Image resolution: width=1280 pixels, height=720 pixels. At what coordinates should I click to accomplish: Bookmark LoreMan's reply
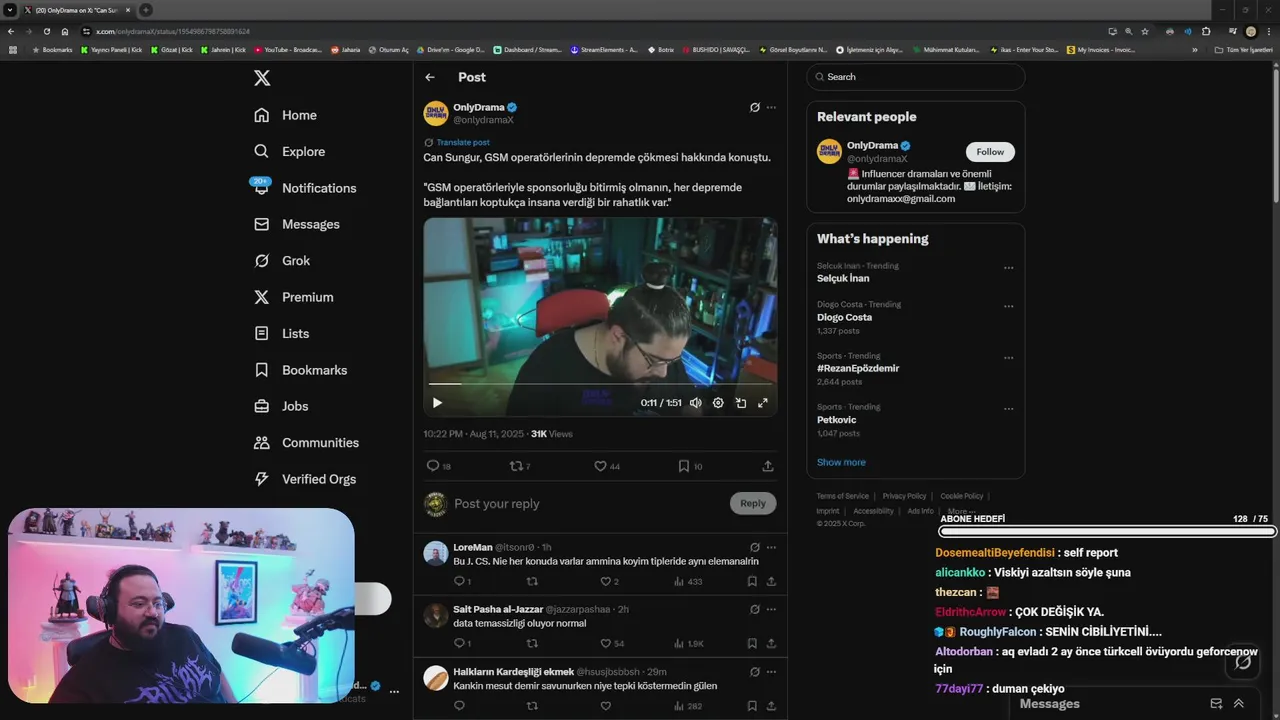(754, 581)
